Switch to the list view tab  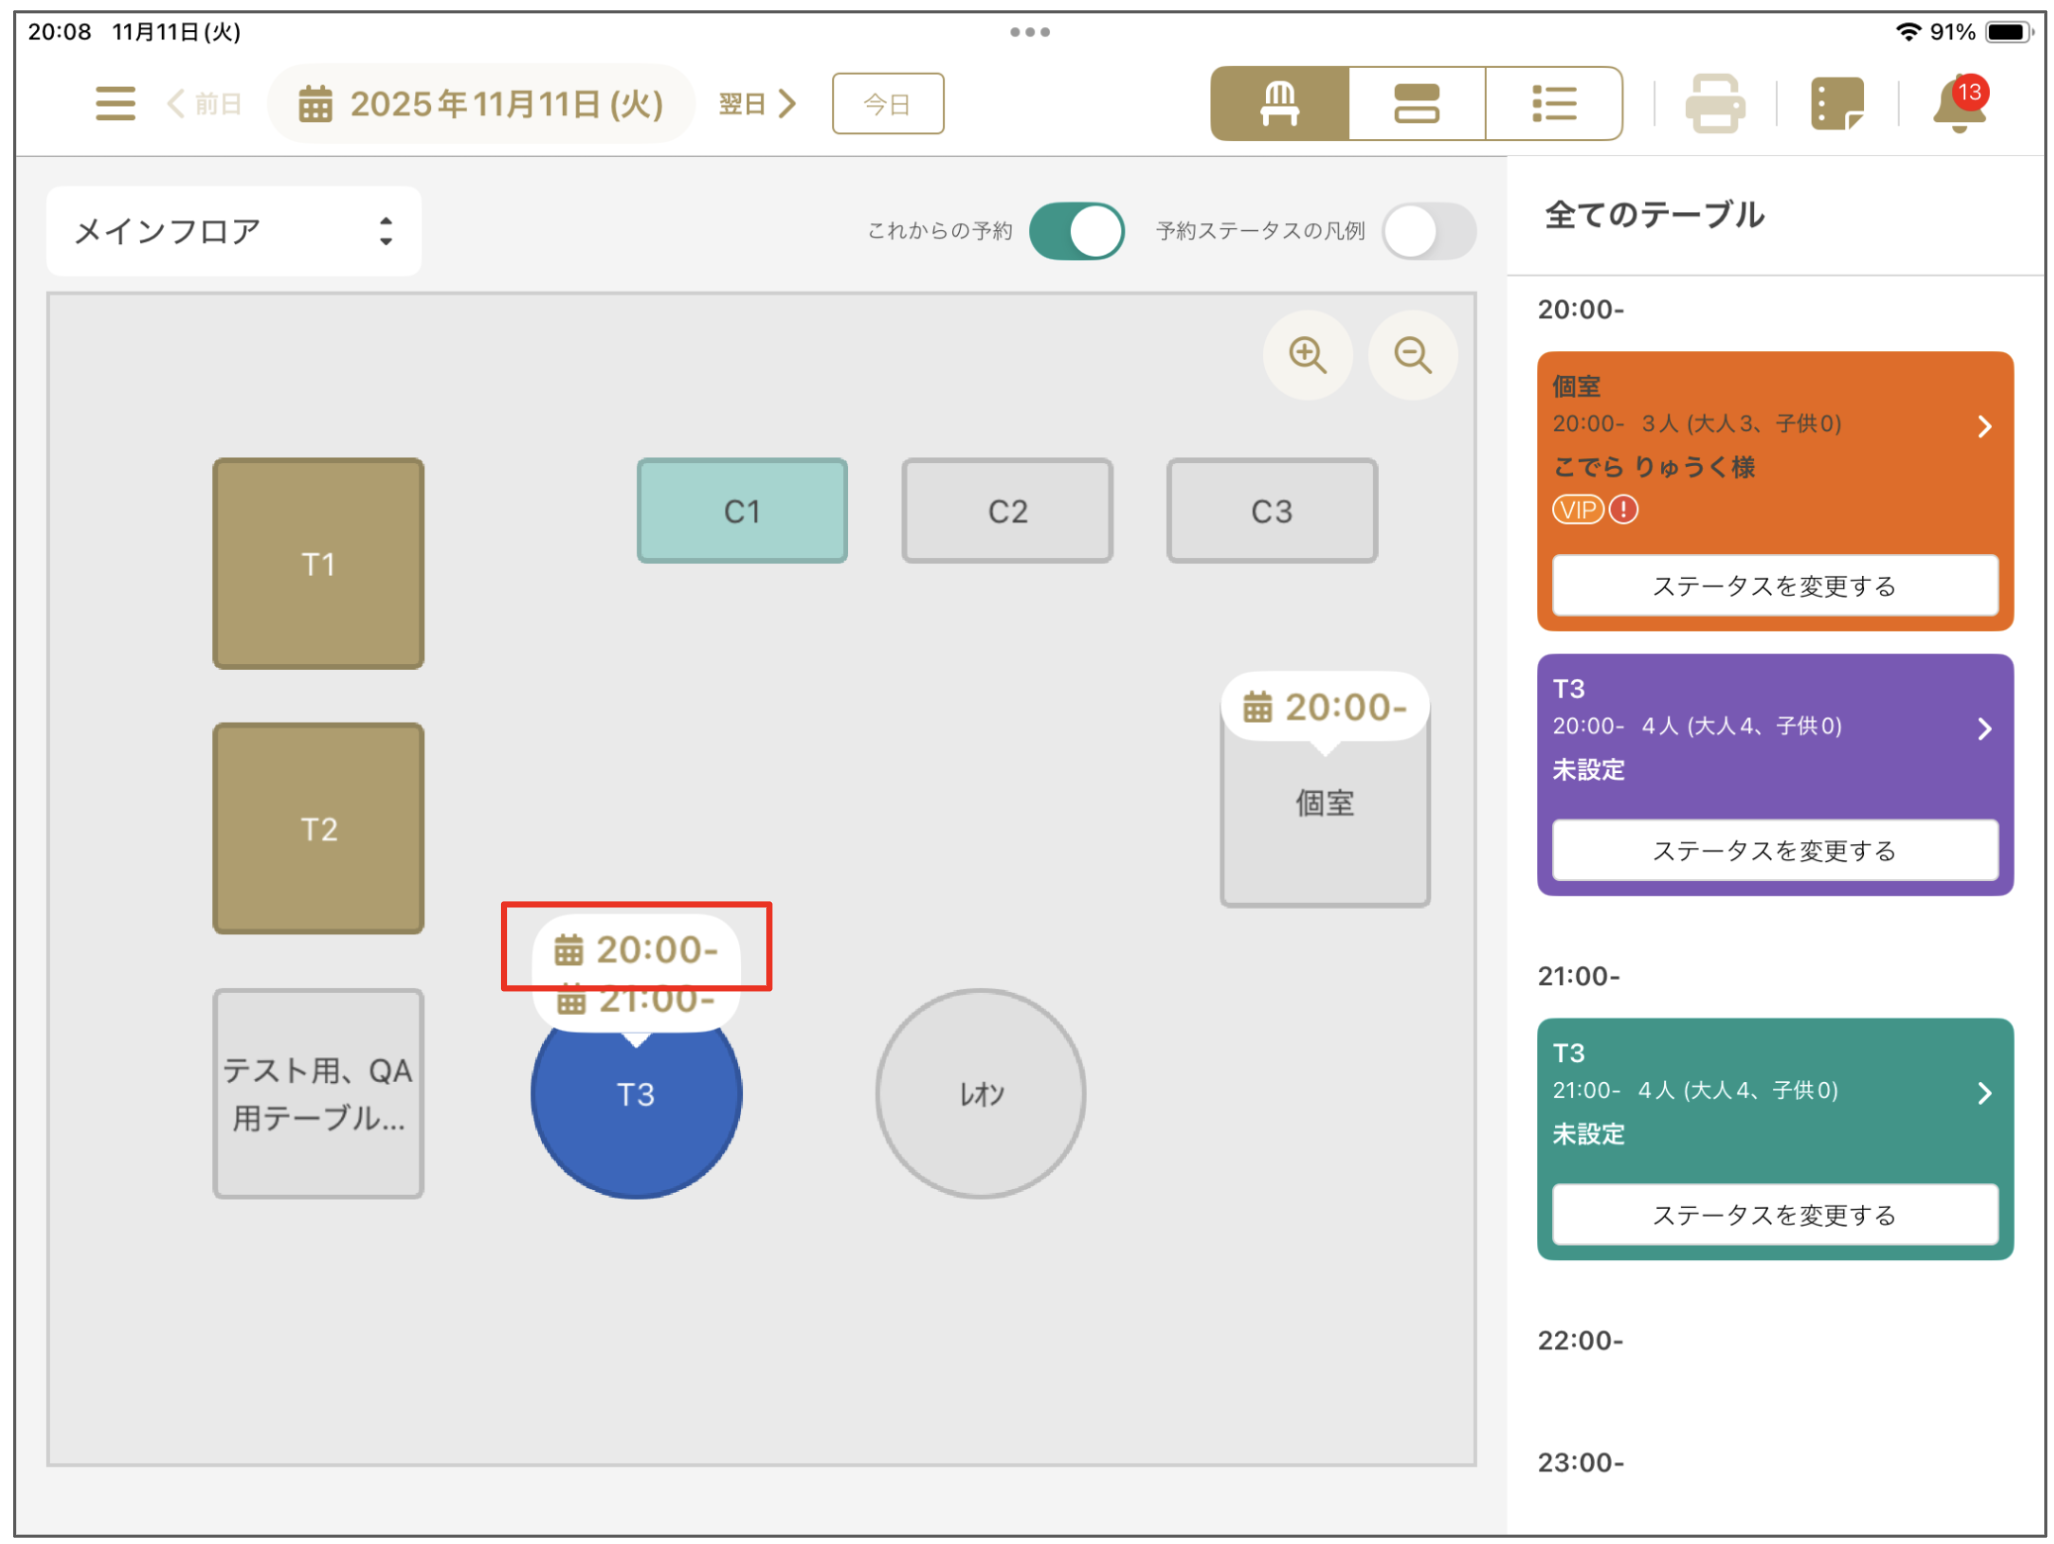(1553, 104)
